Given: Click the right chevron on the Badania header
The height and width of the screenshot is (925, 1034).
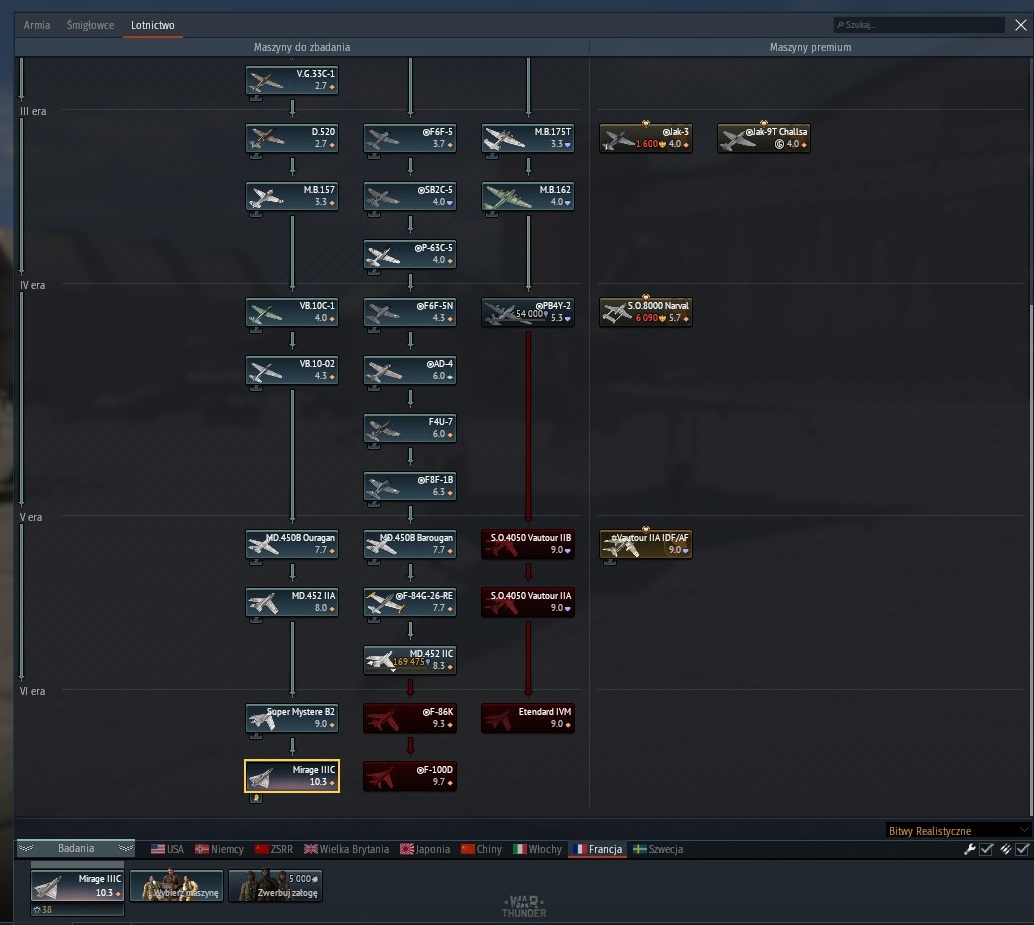Looking at the screenshot, I should tap(125, 849).
